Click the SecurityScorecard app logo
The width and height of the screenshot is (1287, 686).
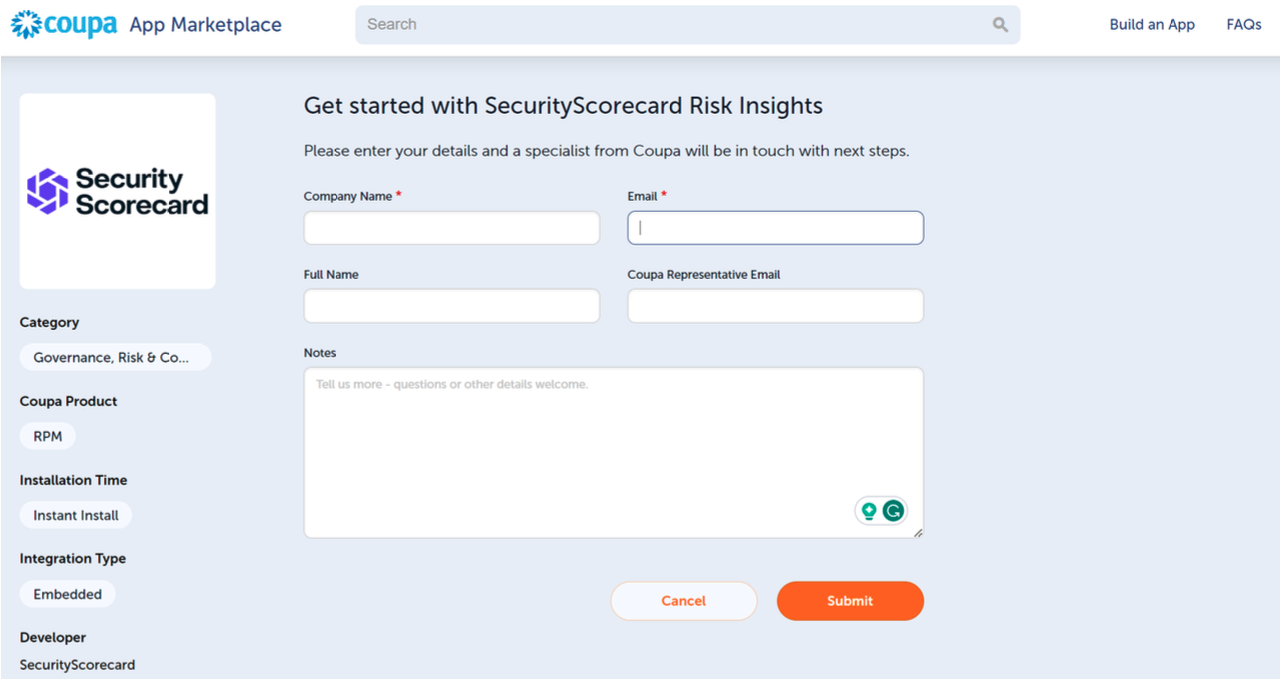coord(117,190)
